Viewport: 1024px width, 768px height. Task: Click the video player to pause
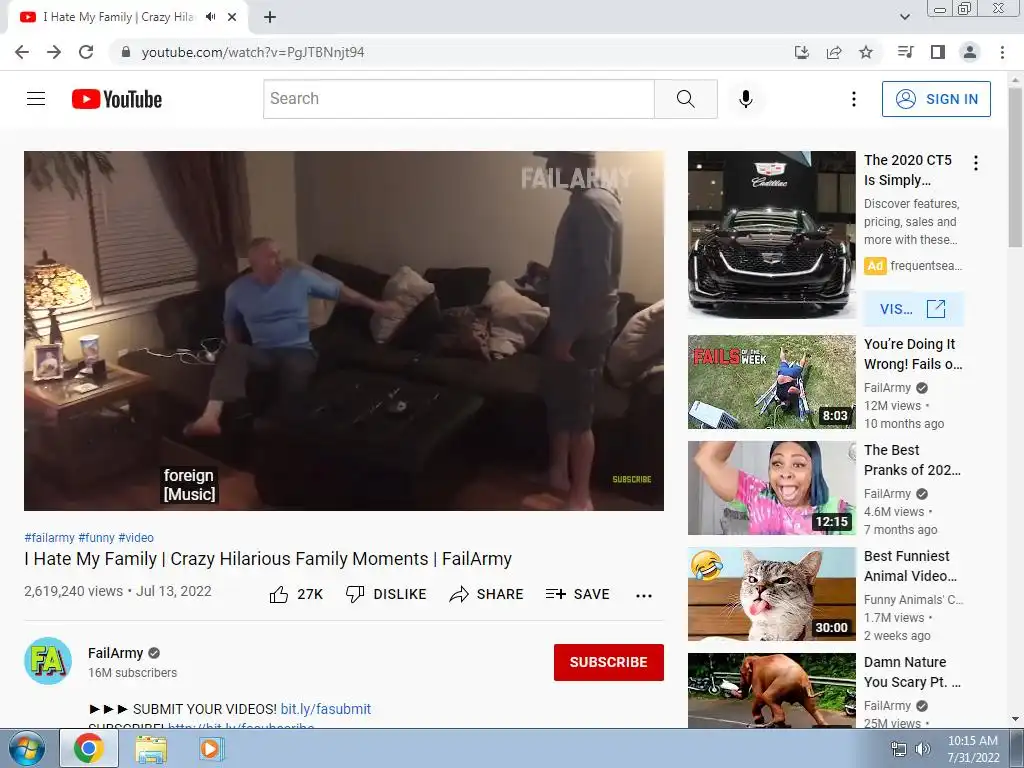tap(344, 331)
